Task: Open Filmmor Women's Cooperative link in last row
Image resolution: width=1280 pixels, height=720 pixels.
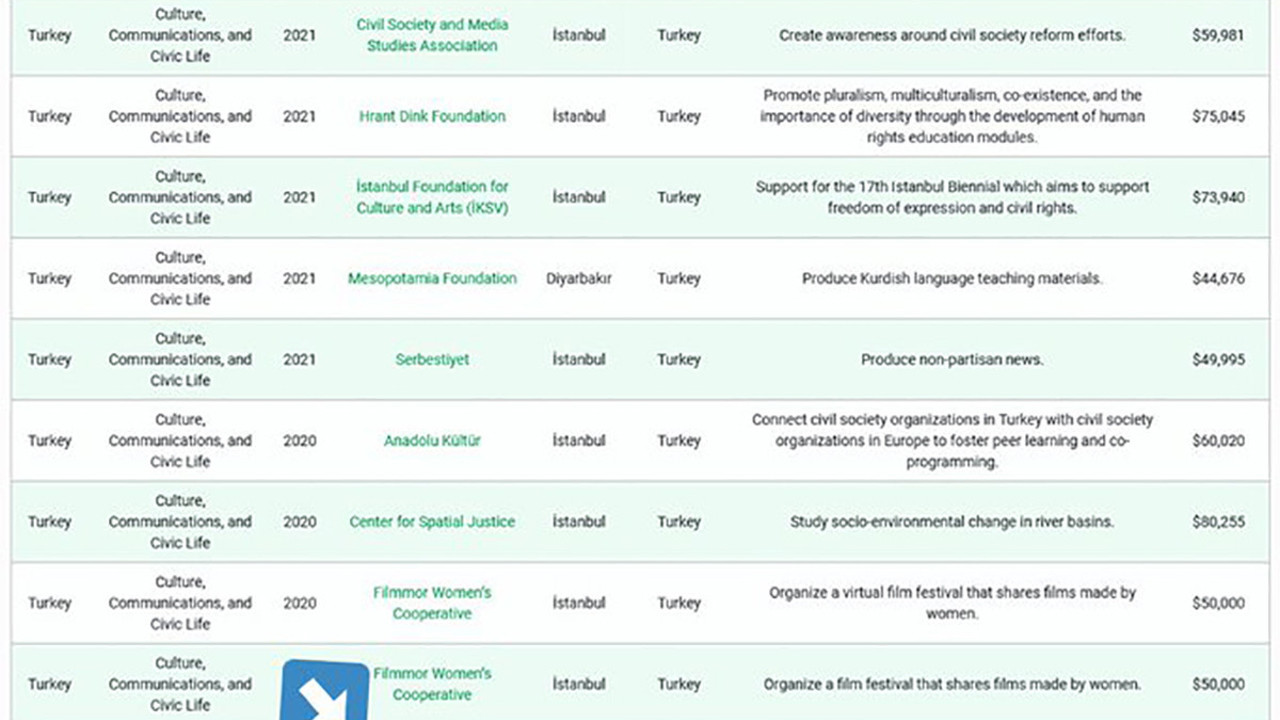Action: 432,684
